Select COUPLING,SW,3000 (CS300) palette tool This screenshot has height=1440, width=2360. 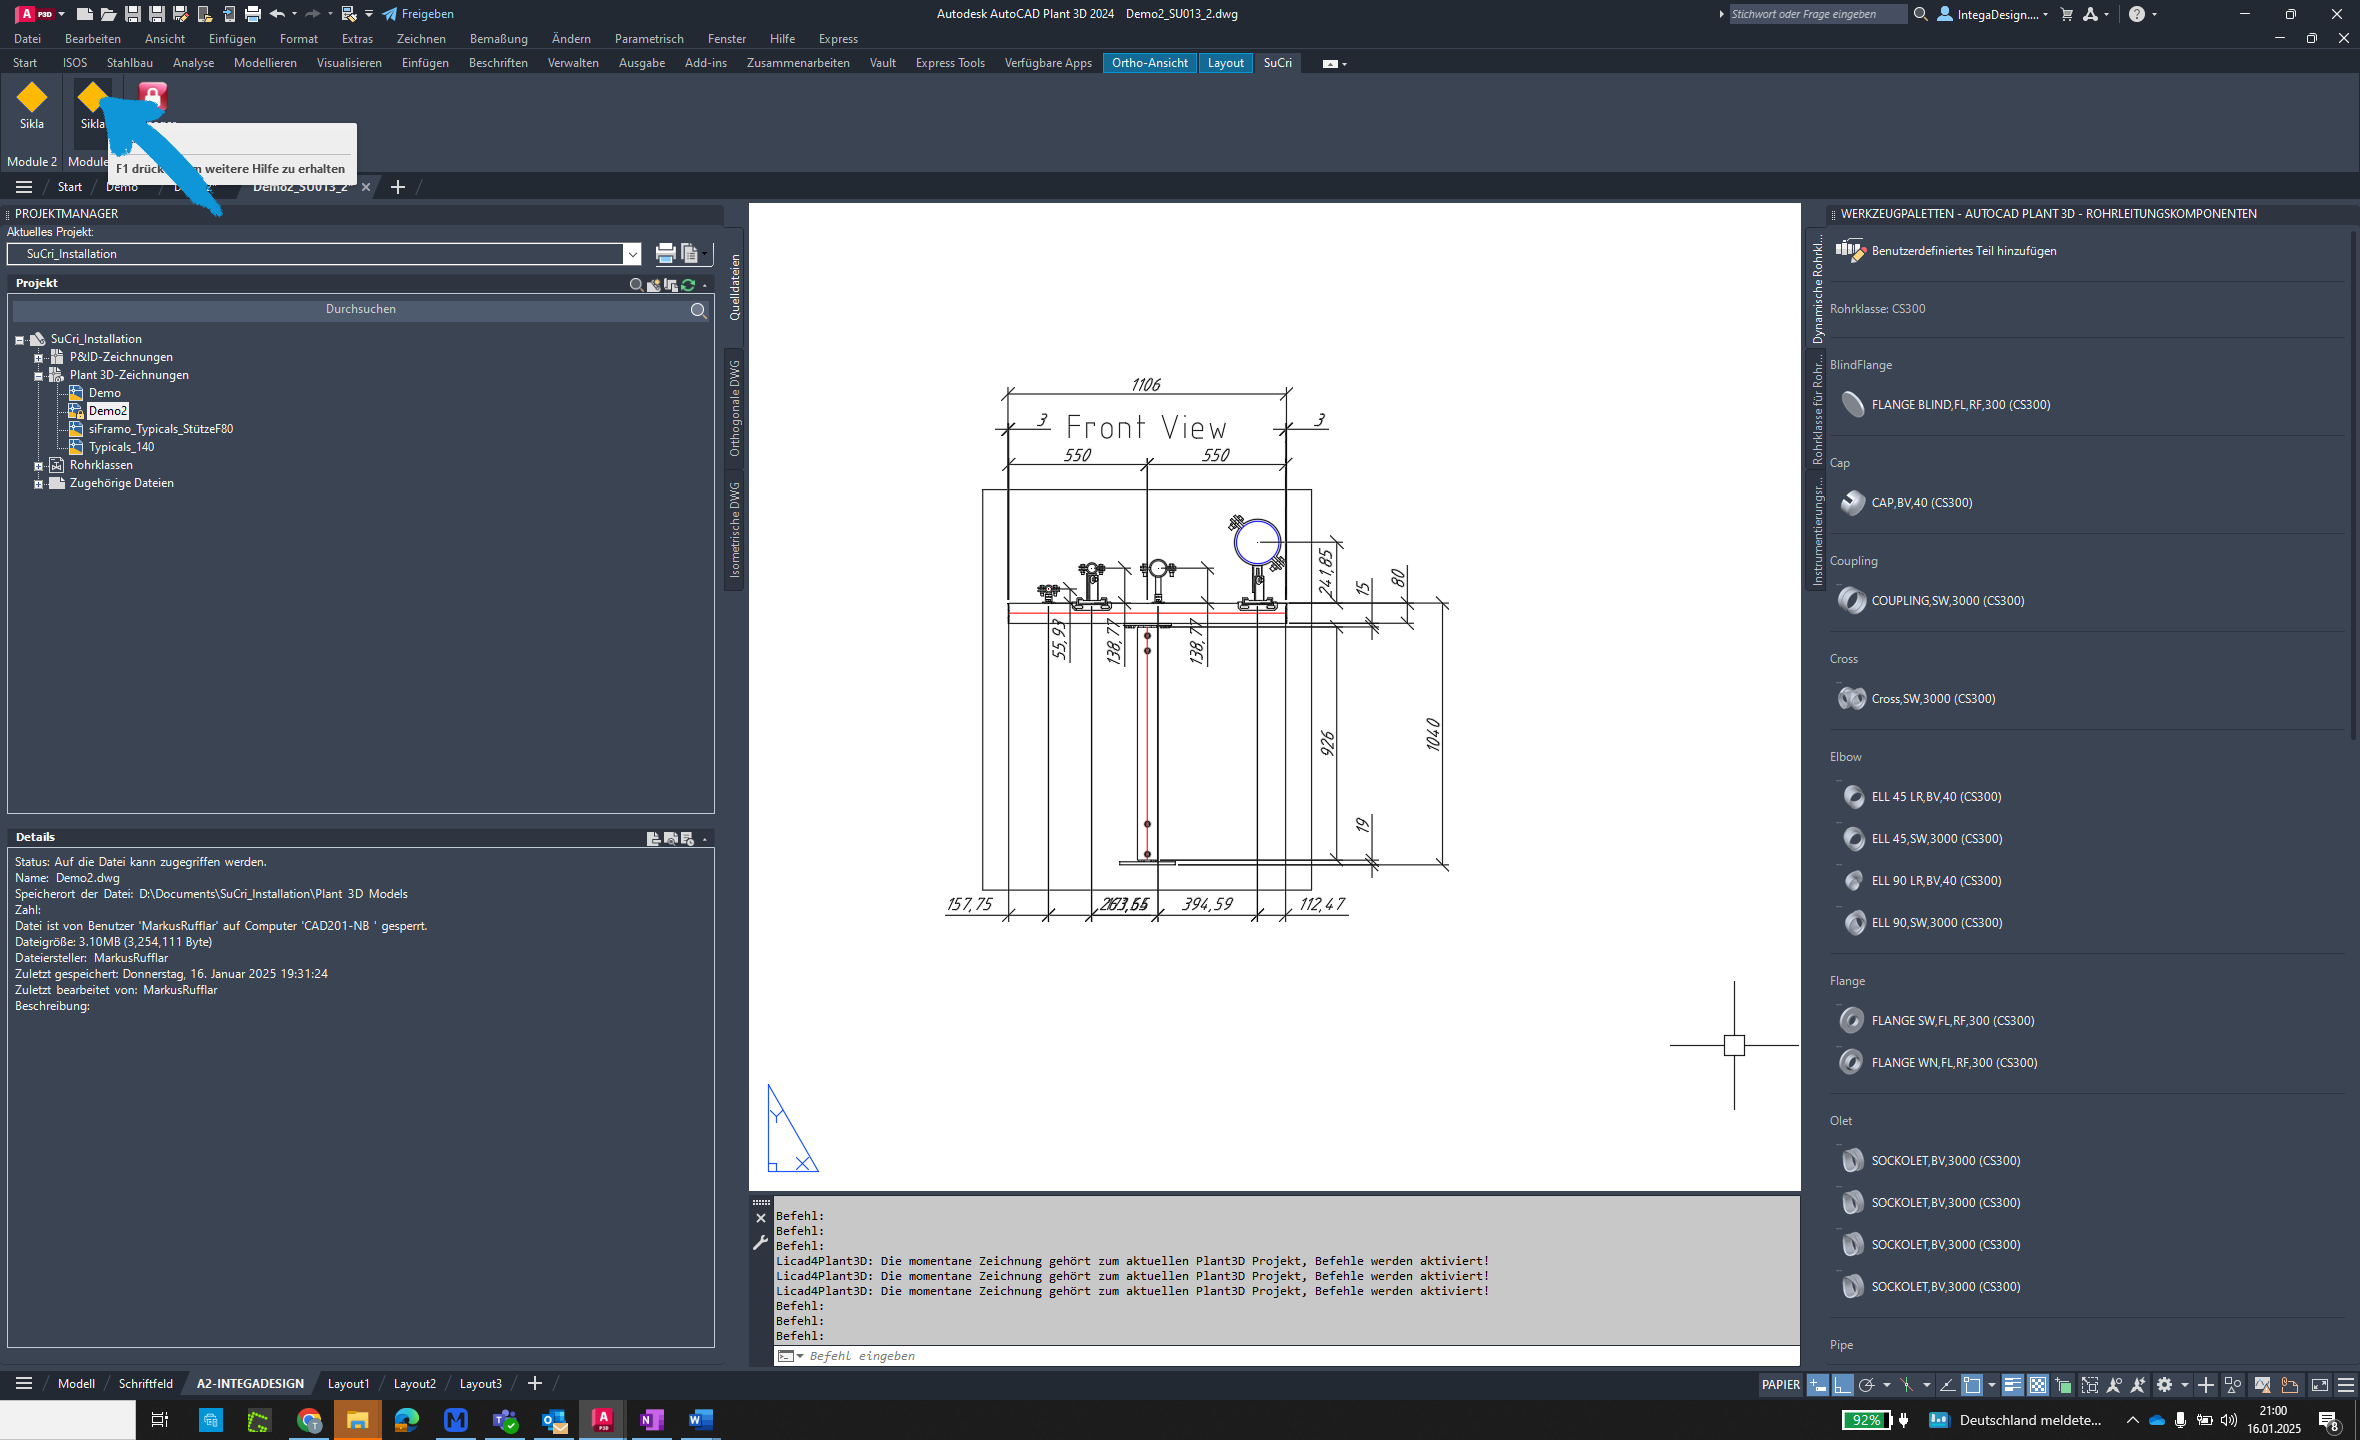pos(1932,601)
